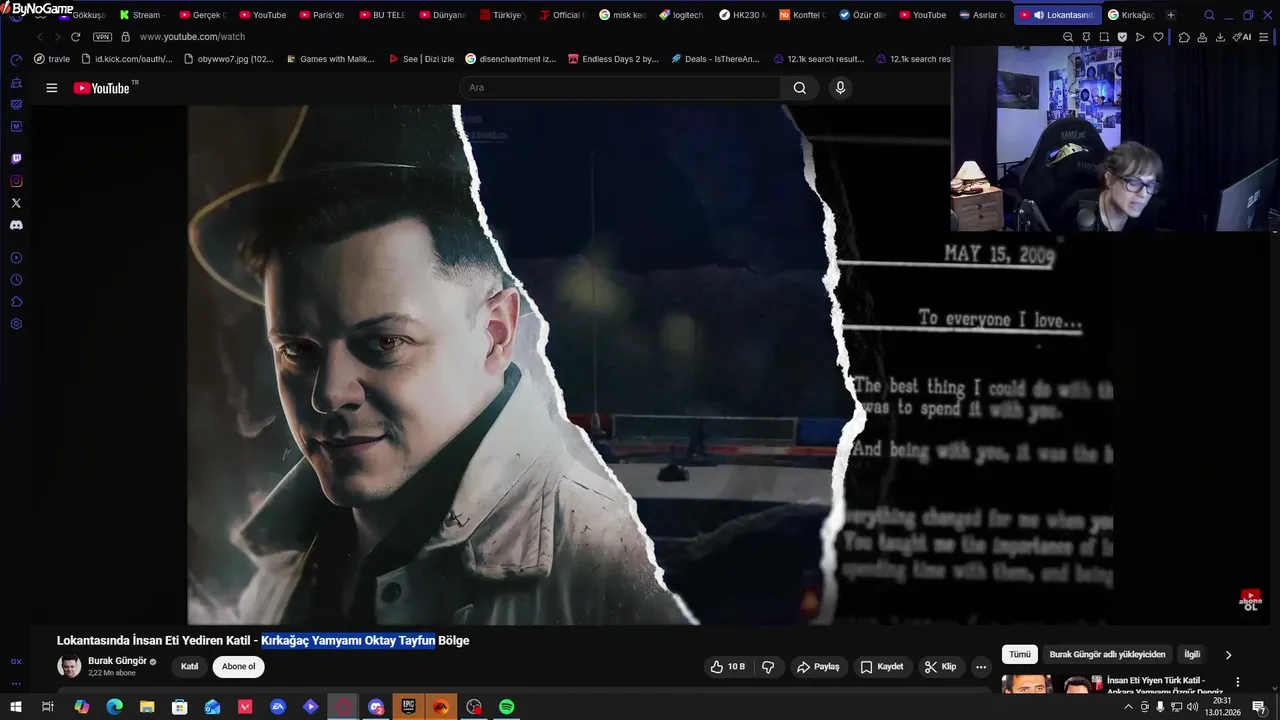Open the extensions cube icon
Screen dimensions: 1280x720
1184,37
